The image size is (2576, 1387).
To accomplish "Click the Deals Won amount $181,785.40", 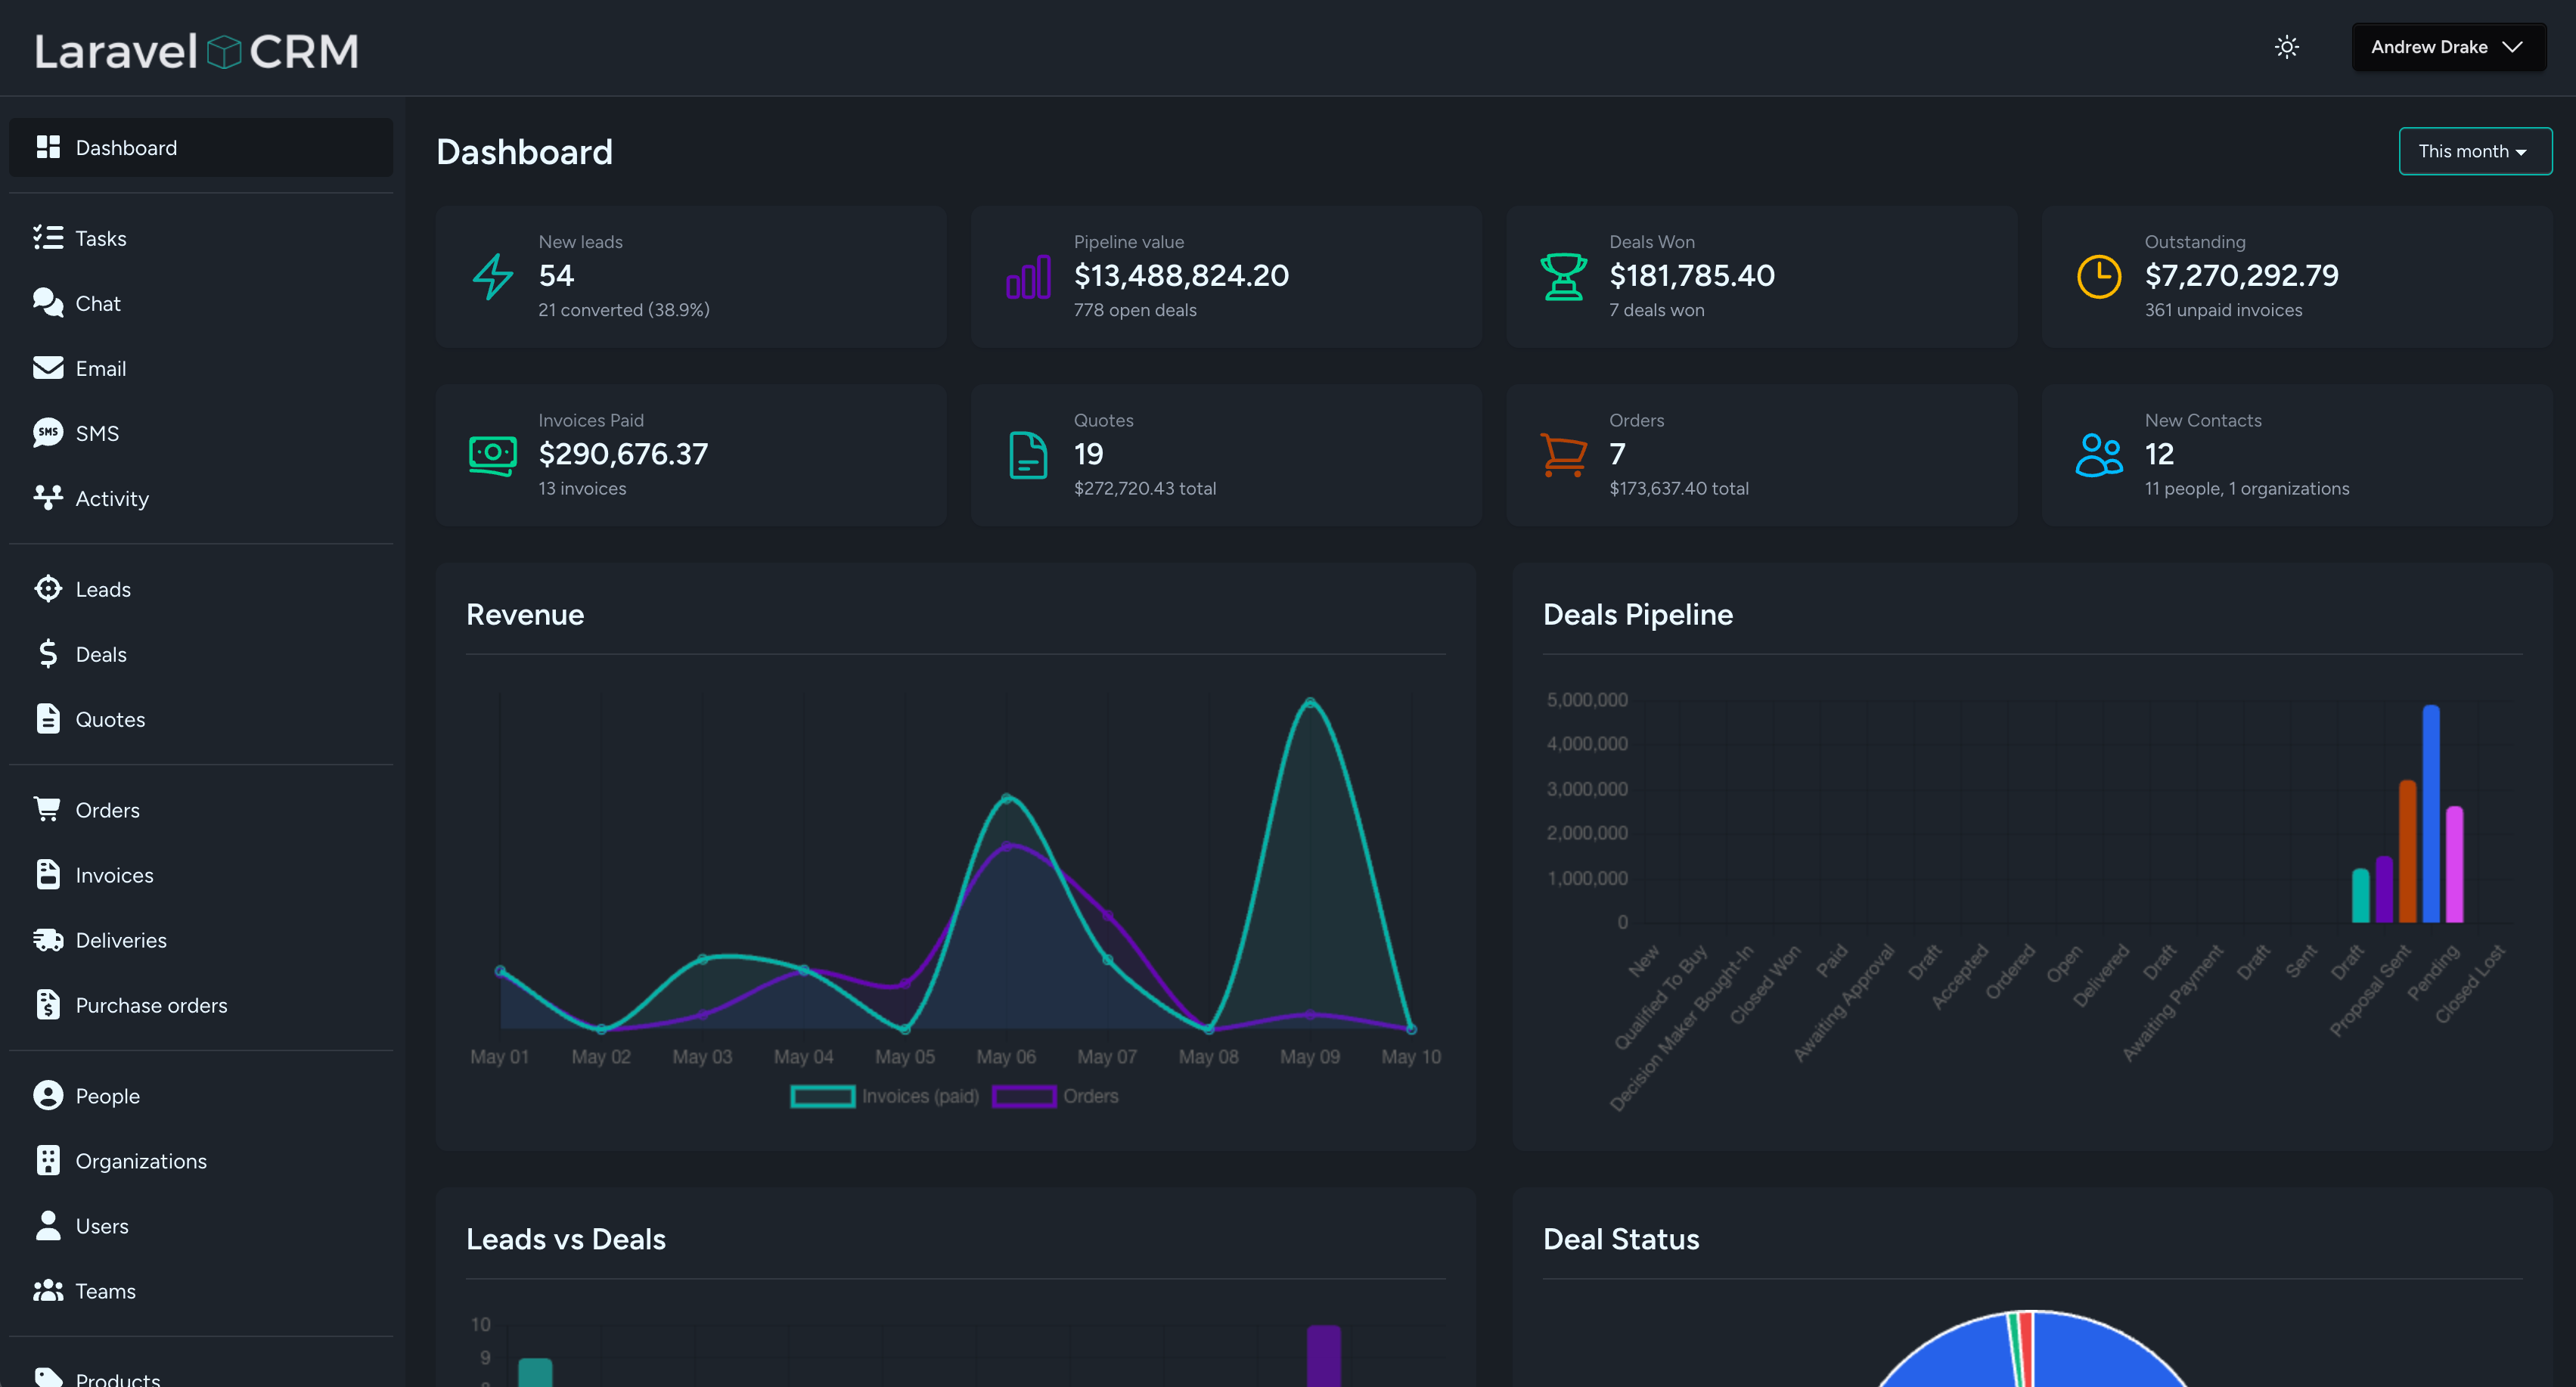I will [x=1692, y=275].
